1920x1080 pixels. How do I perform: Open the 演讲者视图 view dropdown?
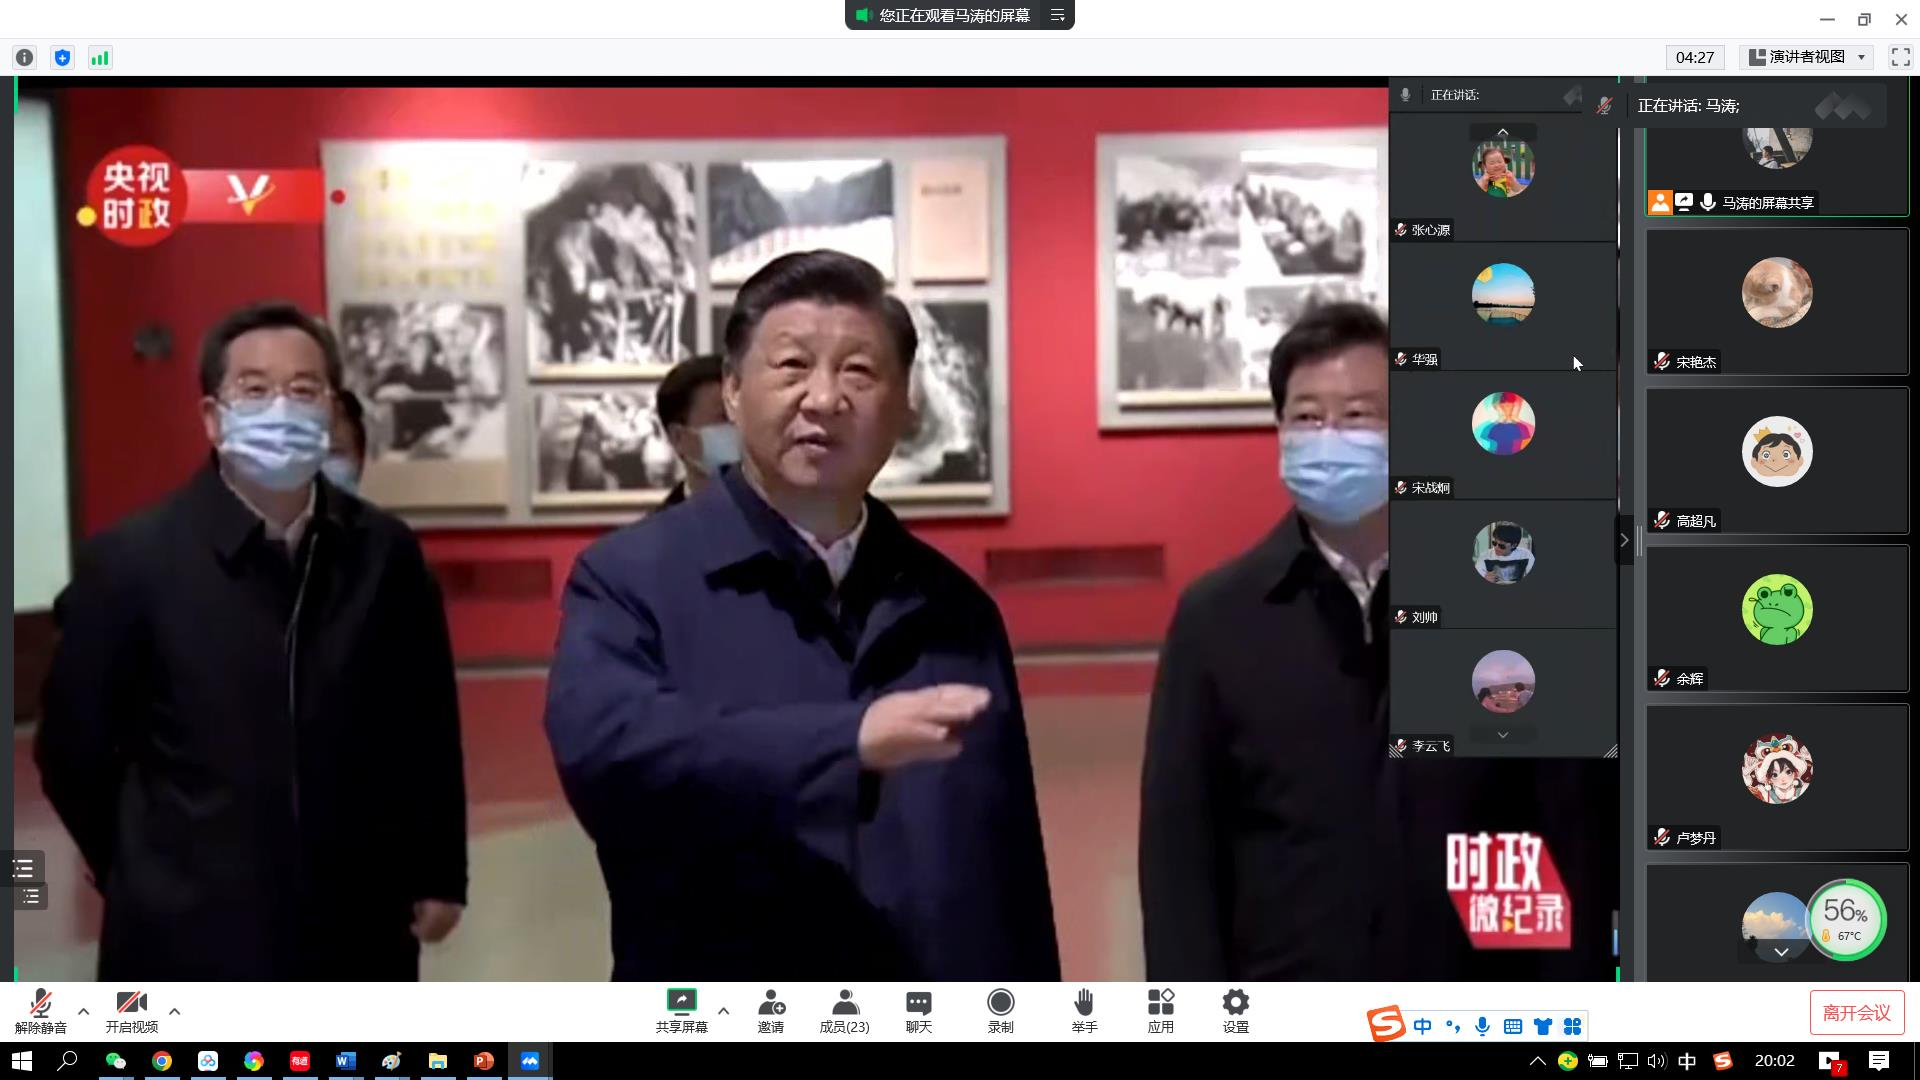tap(1807, 58)
